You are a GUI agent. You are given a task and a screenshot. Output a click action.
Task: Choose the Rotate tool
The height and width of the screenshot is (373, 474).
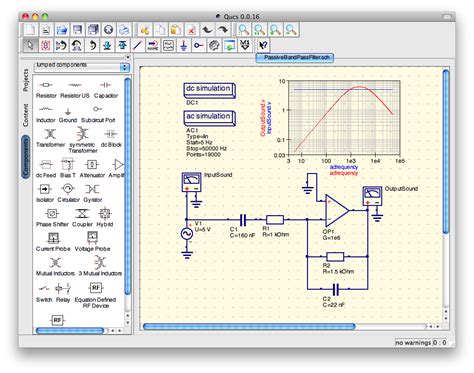[92, 45]
